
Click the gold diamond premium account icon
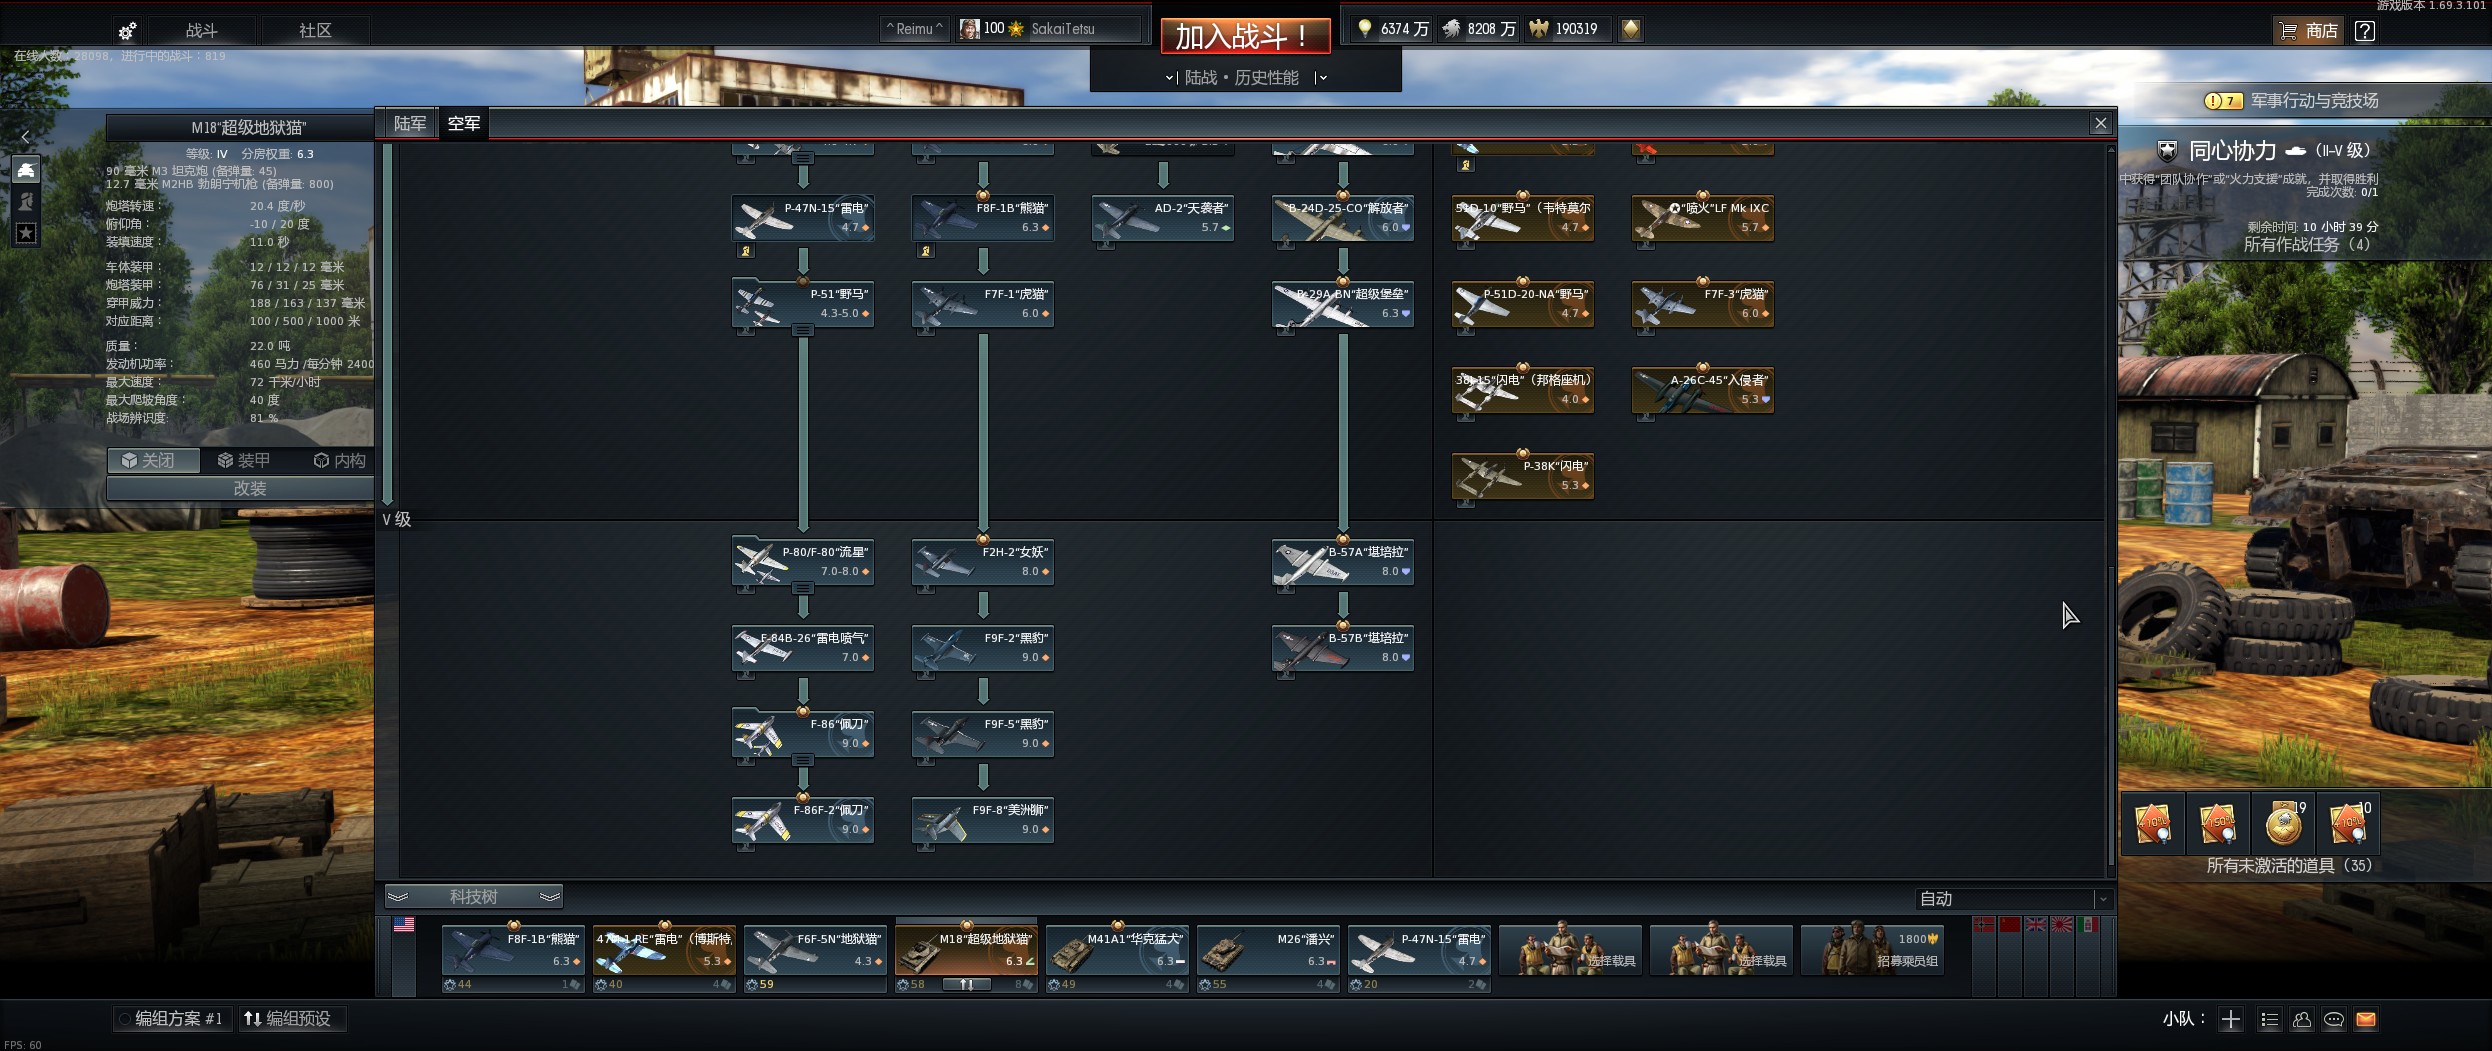[x=1631, y=30]
